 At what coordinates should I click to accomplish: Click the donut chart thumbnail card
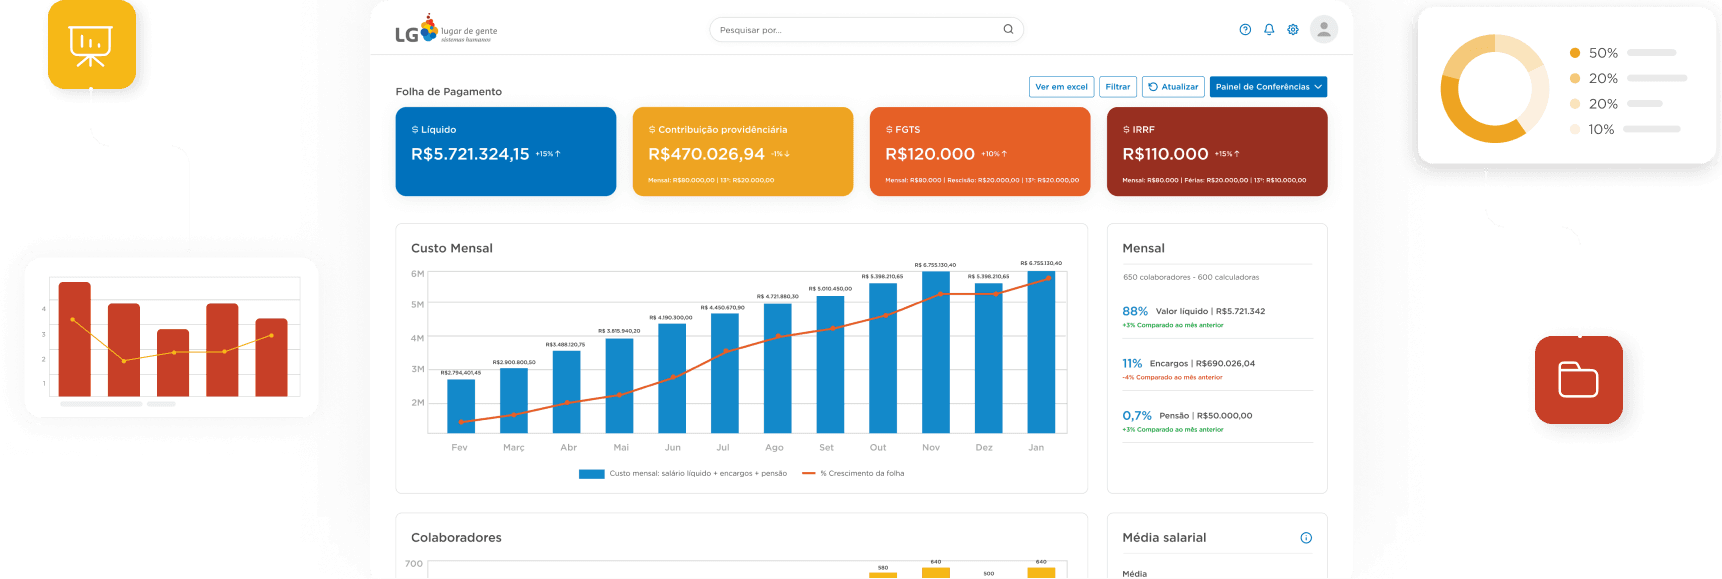click(x=1565, y=86)
